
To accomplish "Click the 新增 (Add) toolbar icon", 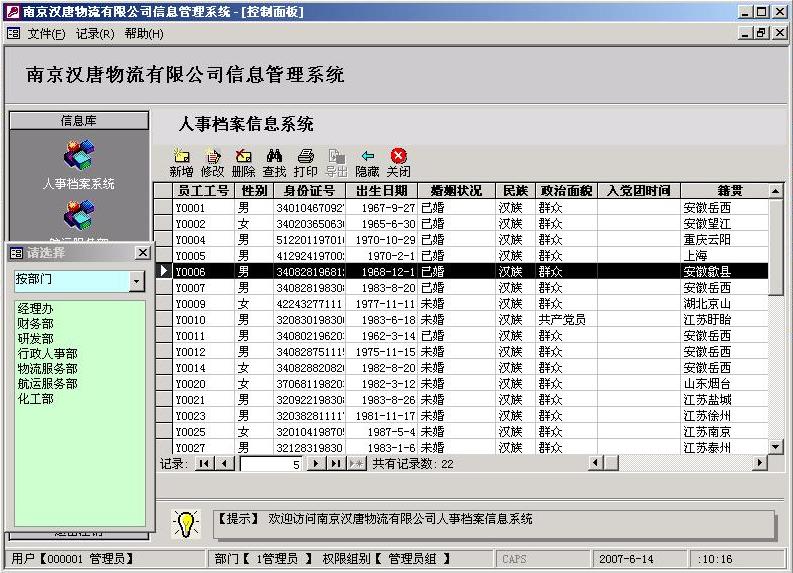I will click(x=181, y=163).
